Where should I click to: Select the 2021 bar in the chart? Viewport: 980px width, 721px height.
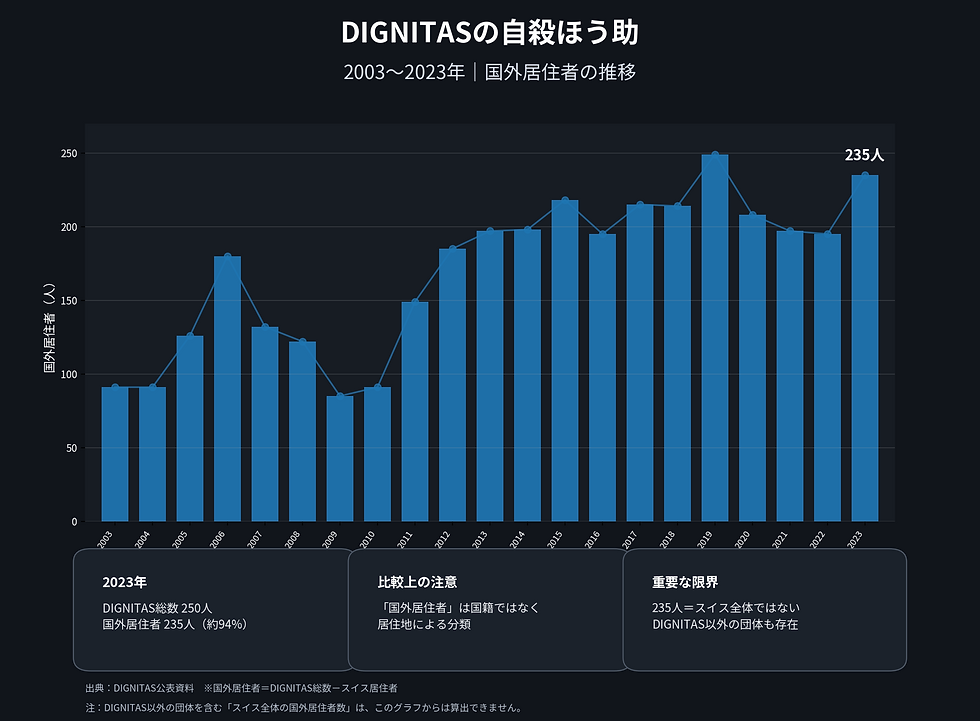[790, 376]
